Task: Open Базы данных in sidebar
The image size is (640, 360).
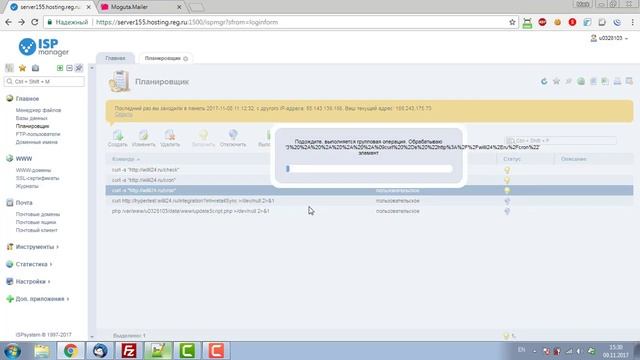Action: pos(31,118)
